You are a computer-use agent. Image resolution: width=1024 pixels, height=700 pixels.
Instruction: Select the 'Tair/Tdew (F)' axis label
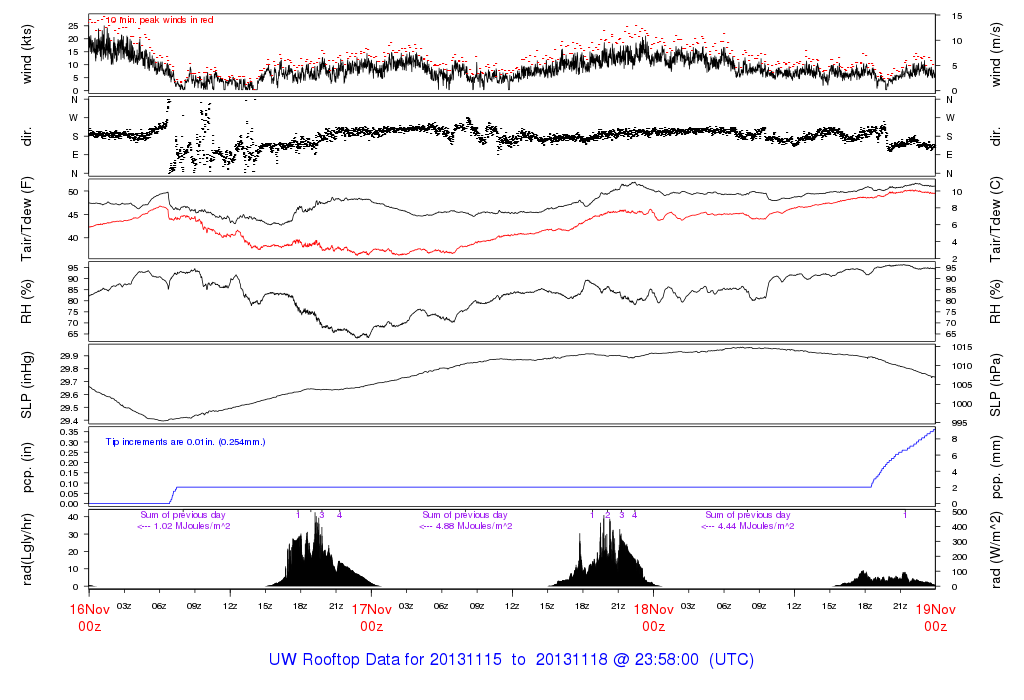(x=27, y=219)
